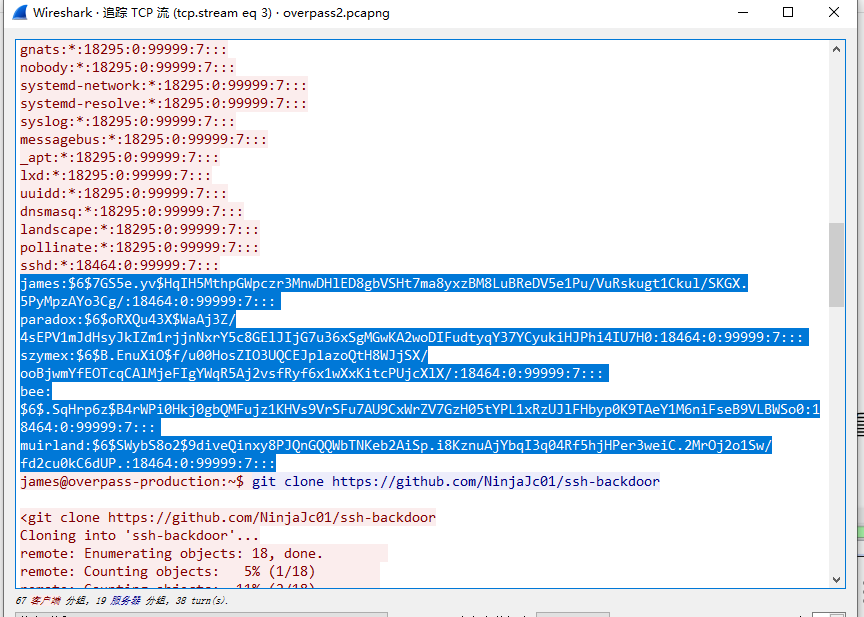The image size is (864, 617).
Task: Click the dnsmasq shadow entry
Action: (x=131, y=212)
